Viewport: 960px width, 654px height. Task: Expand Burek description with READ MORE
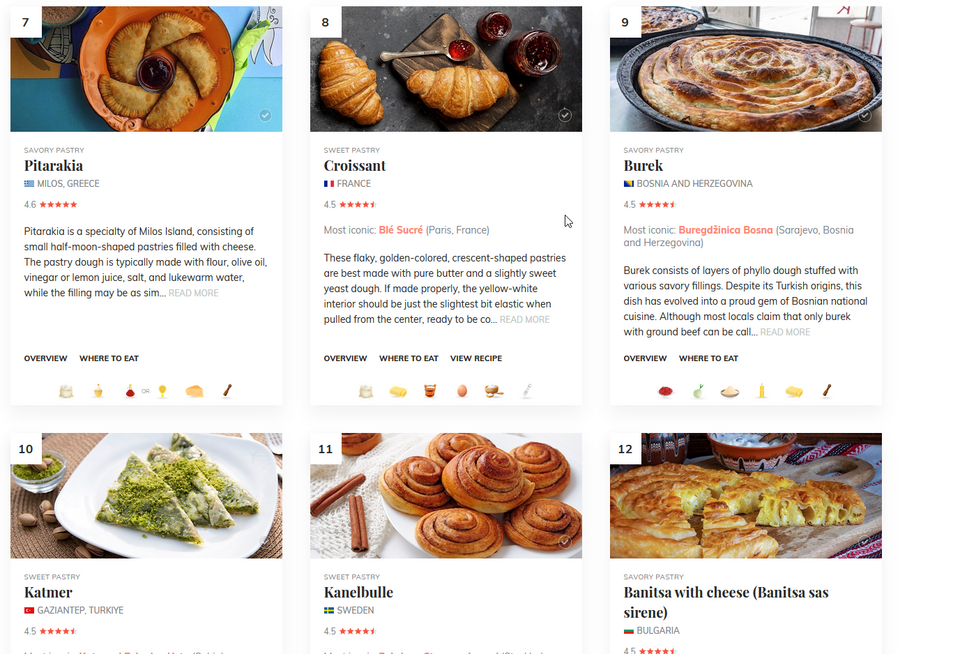(785, 333)
